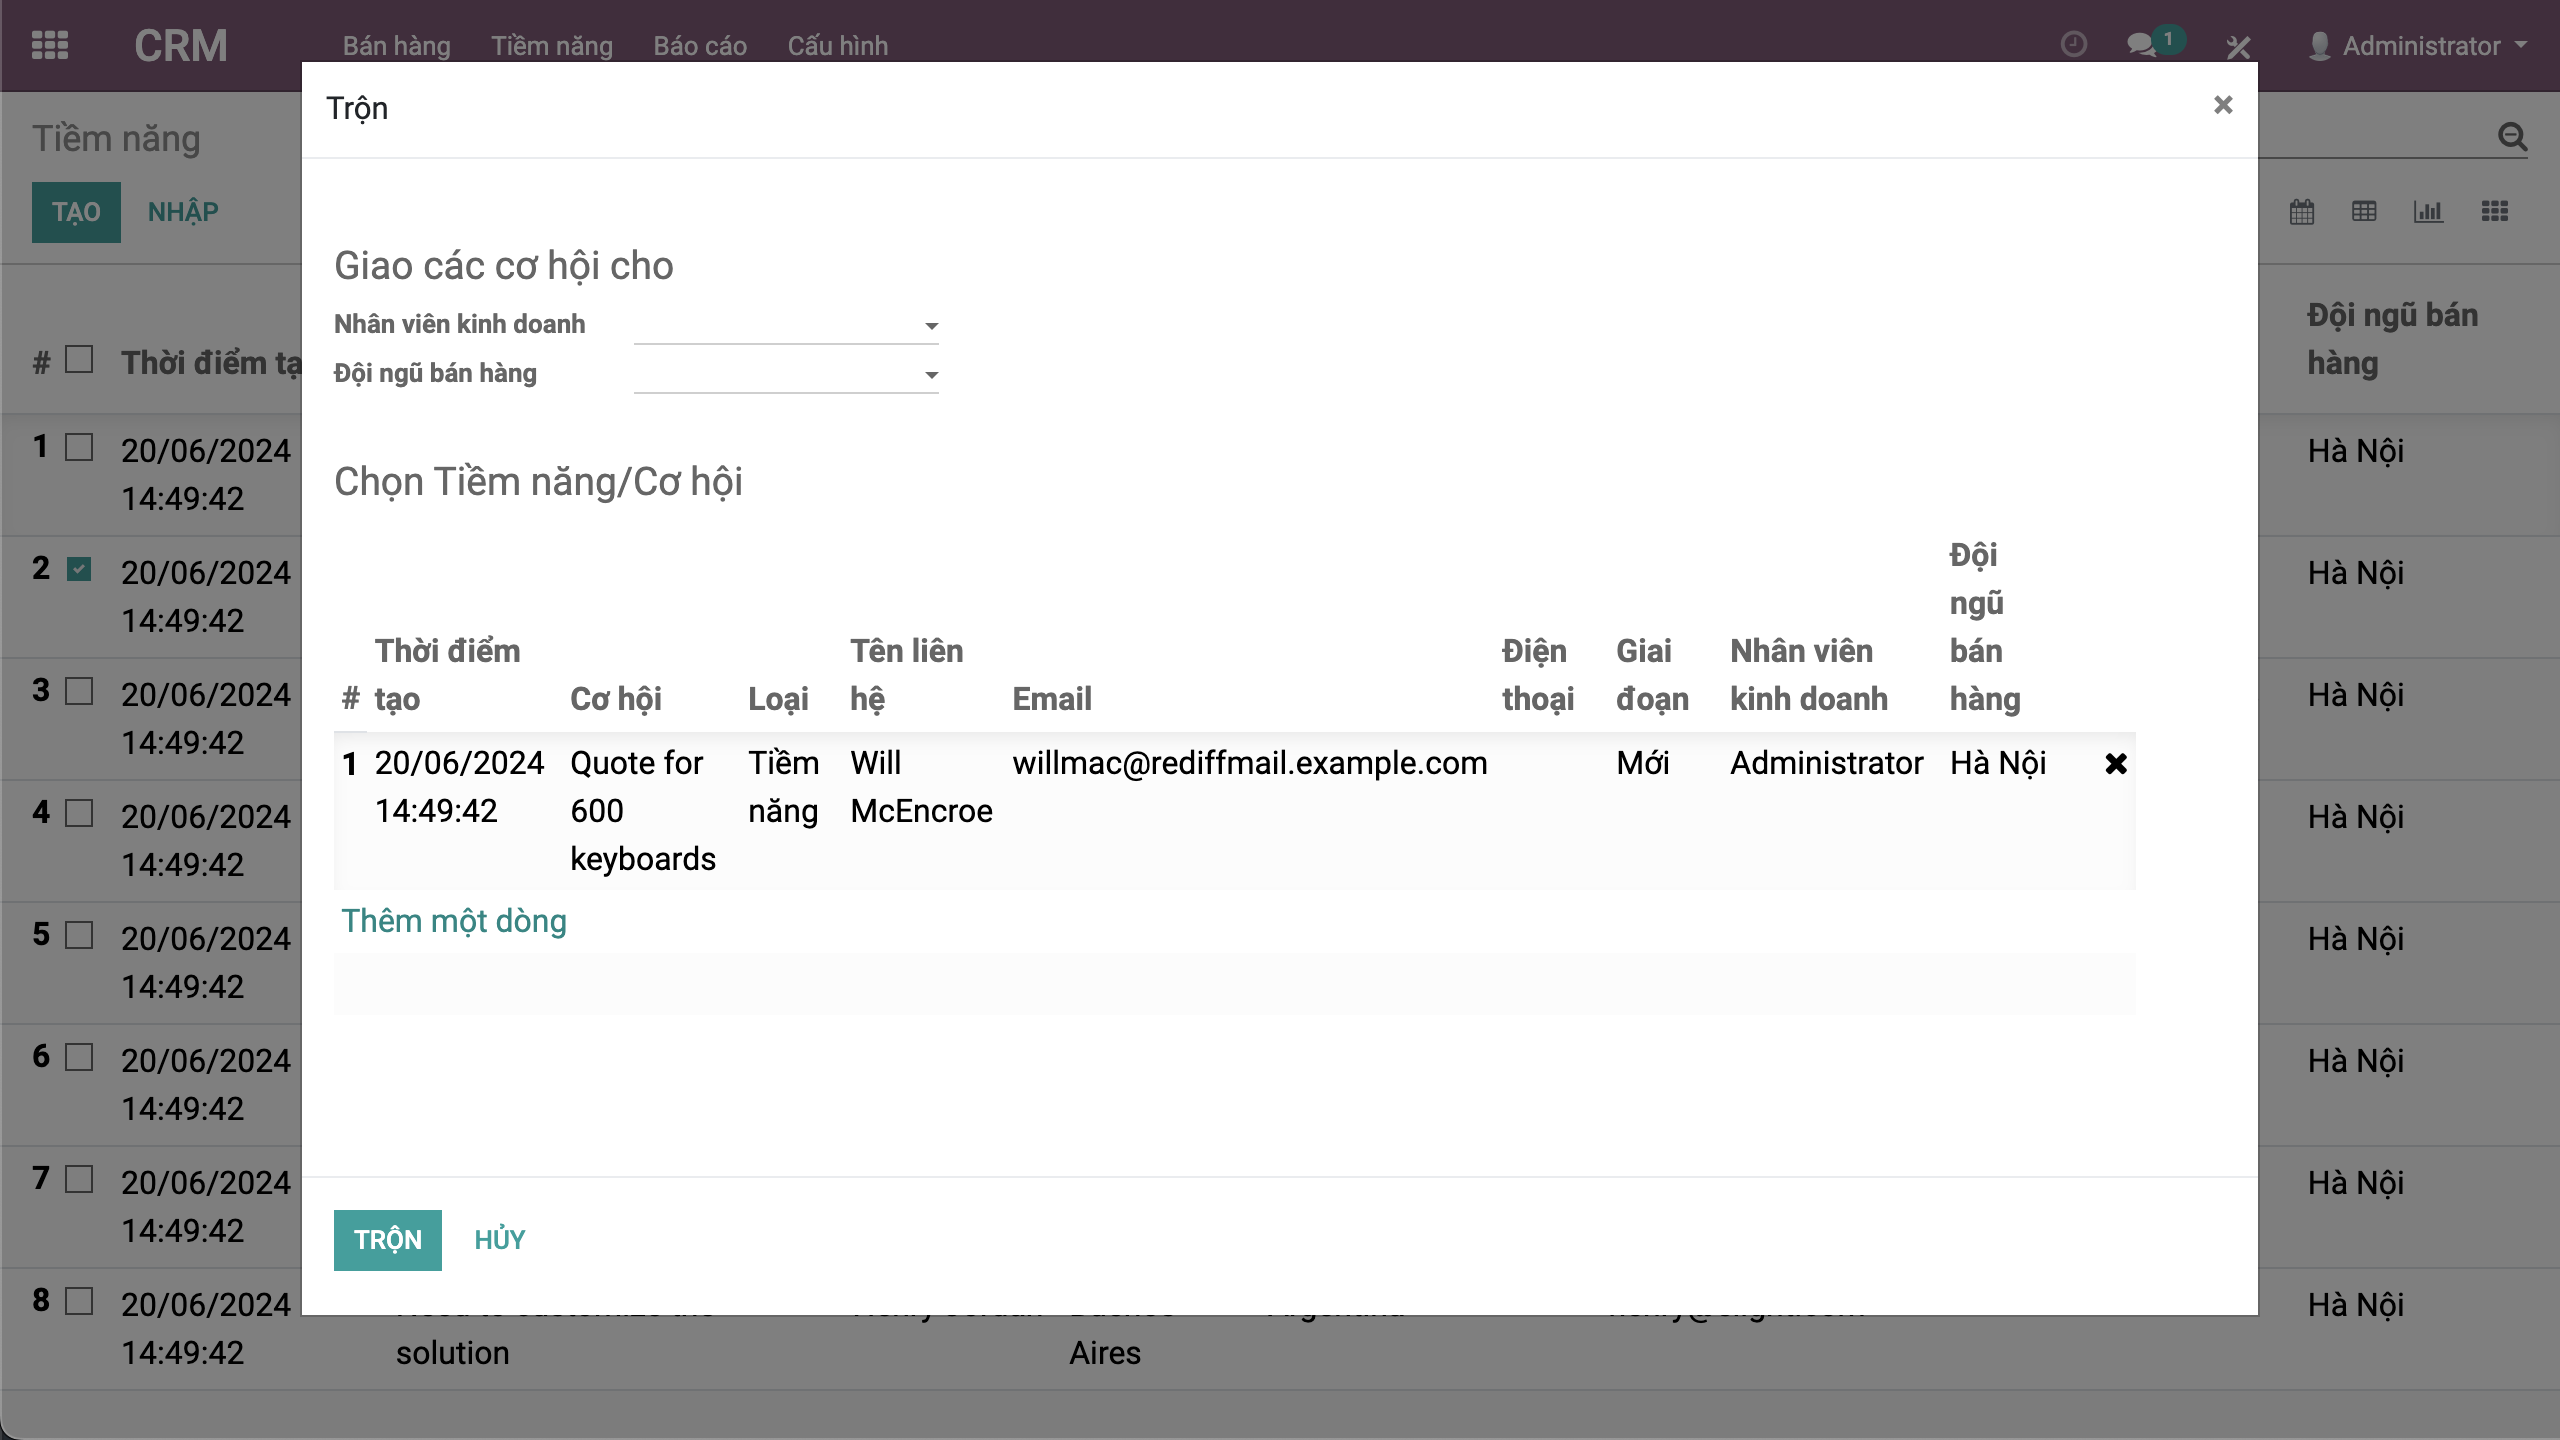This screenshot has width=2560, height=1440.
Task: Open the Cấu hình menu
Action: click(x=837, y=46)
